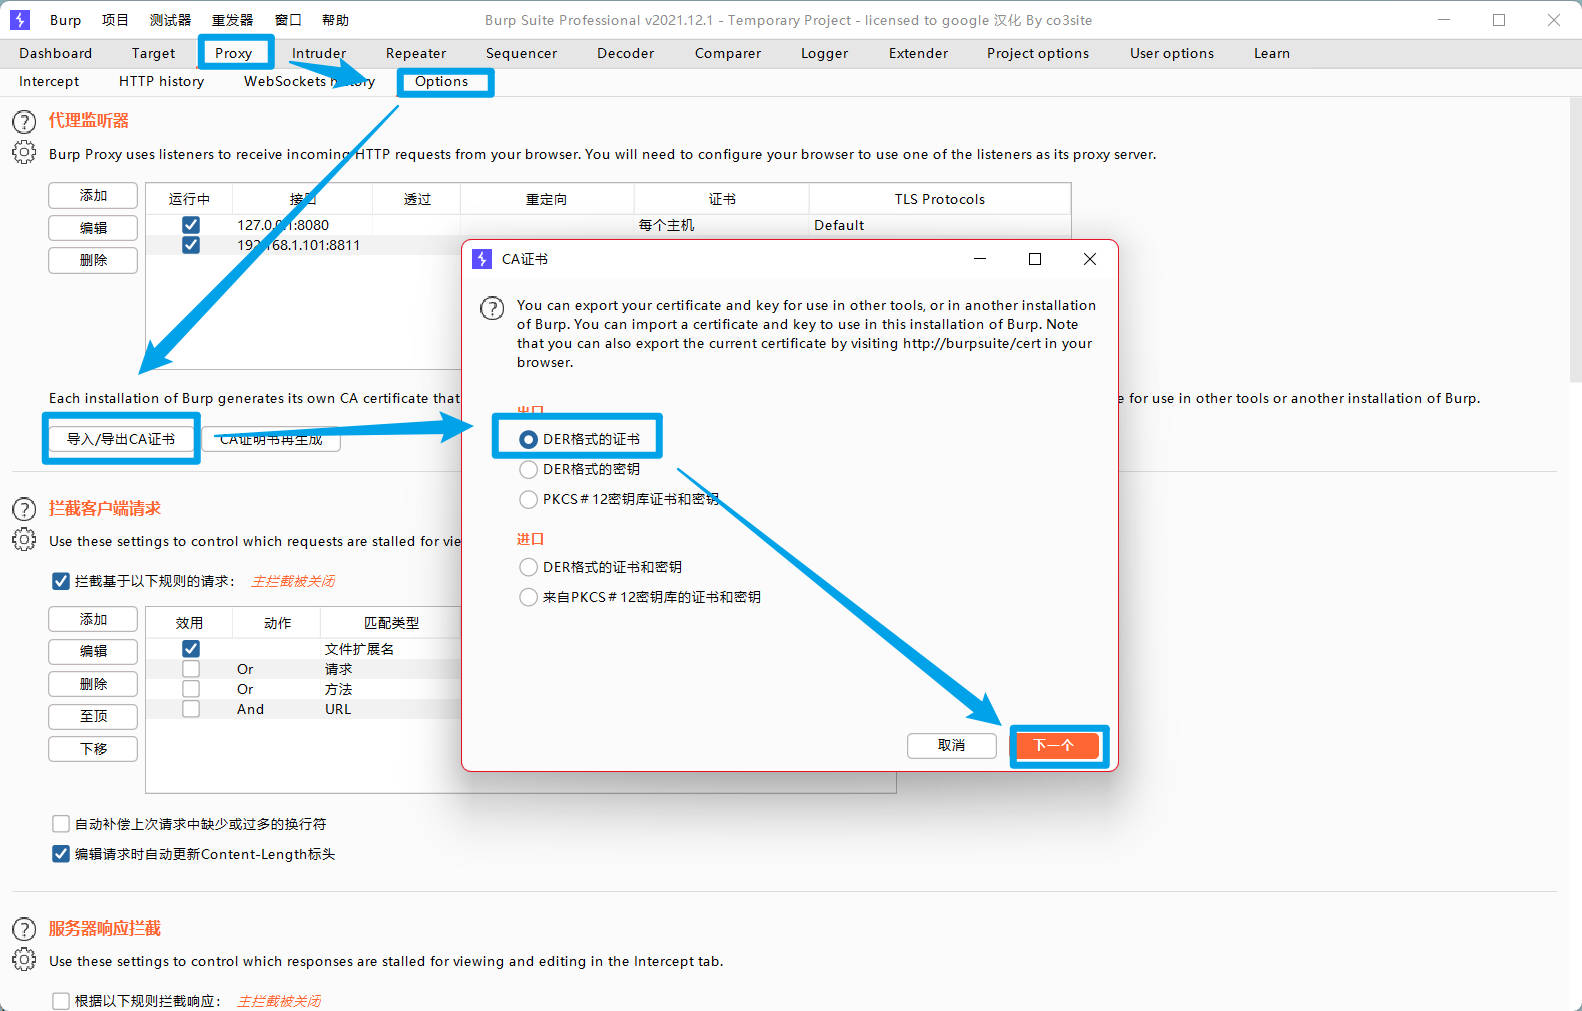Enable the And URL rule checkbox

(191, 709)
